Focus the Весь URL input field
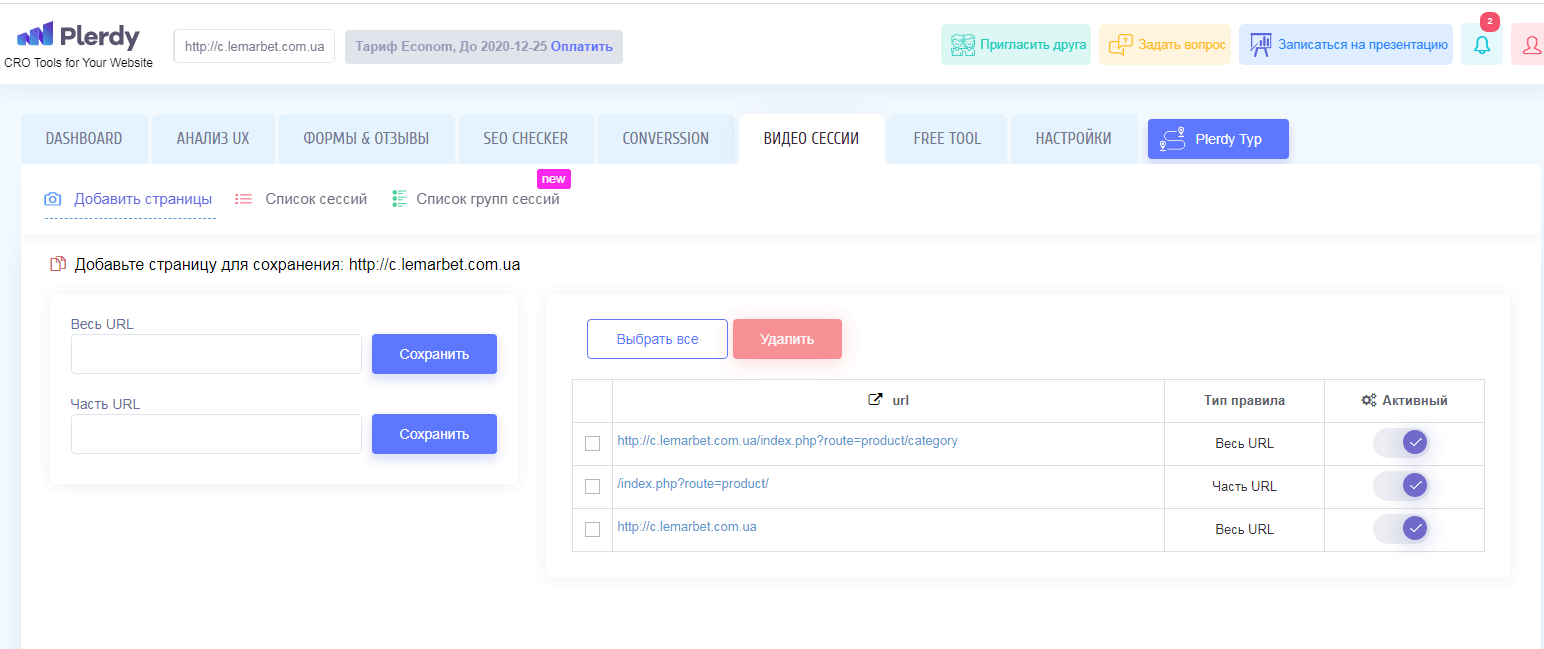 [x=216, y=354]
